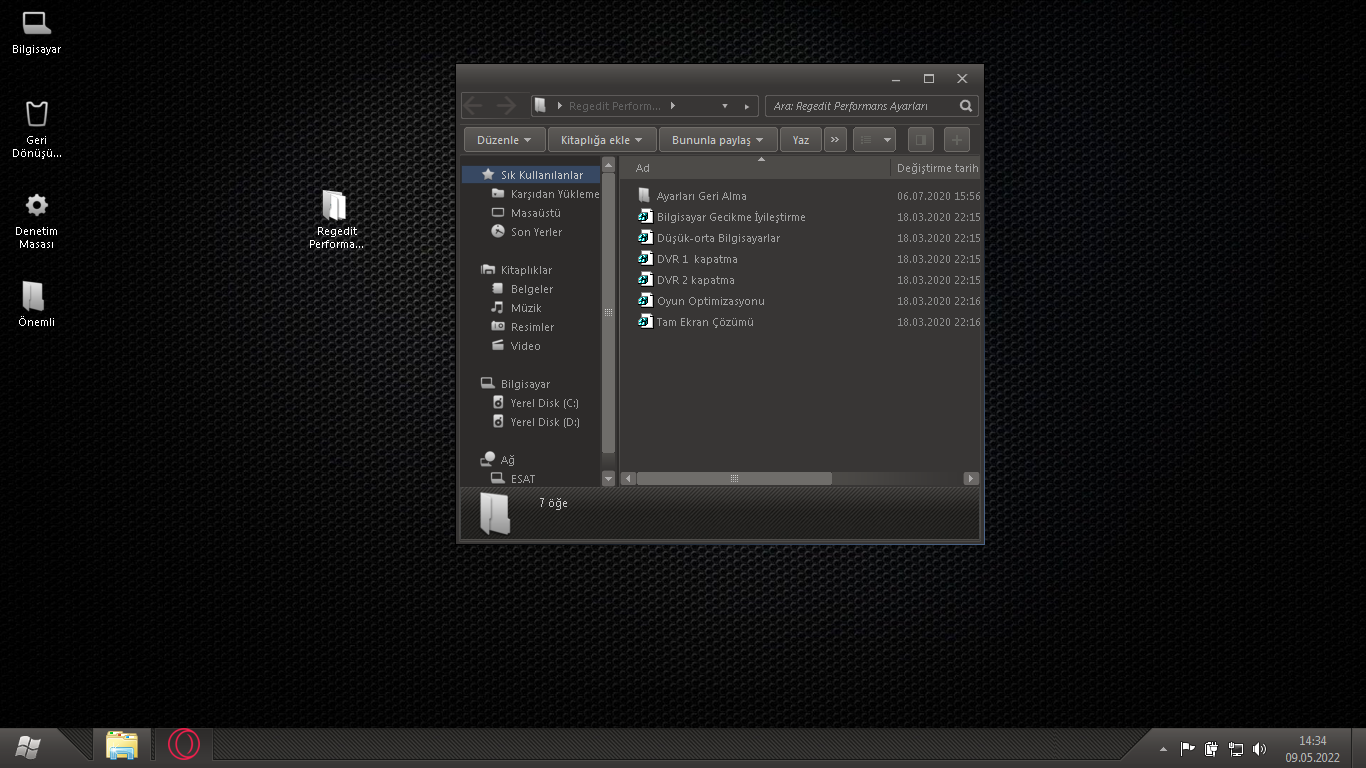Screen dimensions: 1366x768
Task: Select Bilgisayar in navigation pane
Action: 515,384
